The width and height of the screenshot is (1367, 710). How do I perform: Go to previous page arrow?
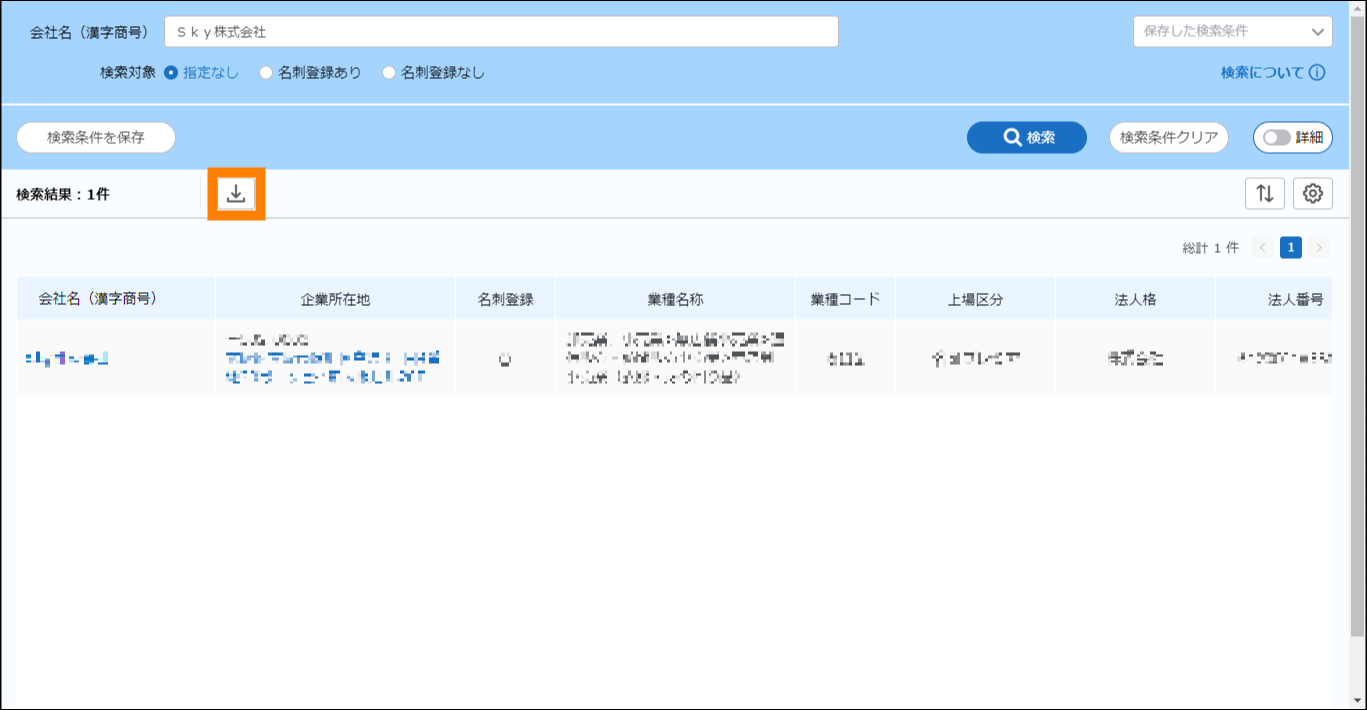click(1263, 248)
